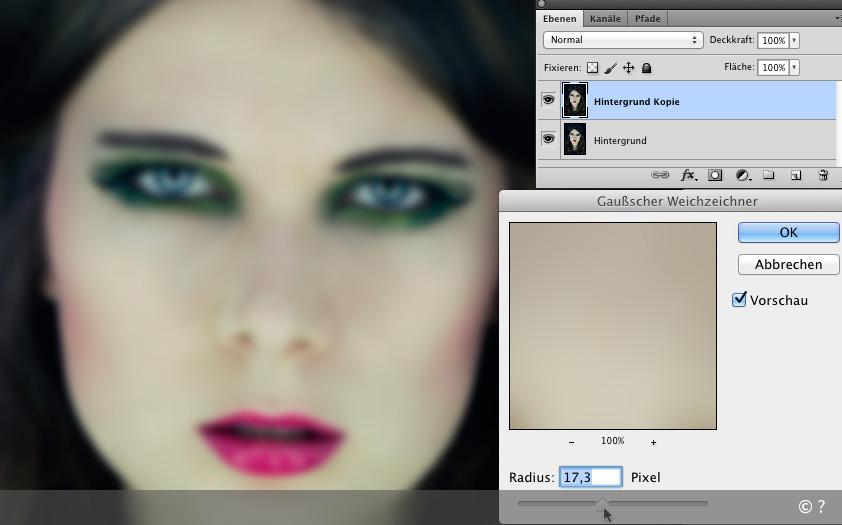Create a new layer
The width and height of the screenshot is (842, 525).
(796, 175)
